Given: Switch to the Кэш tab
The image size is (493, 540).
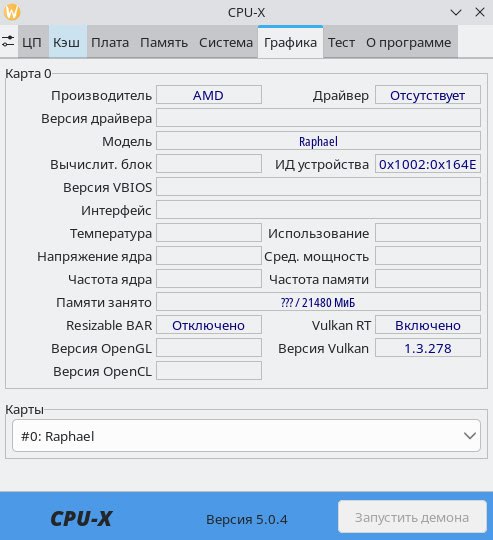Looking at the screenshot, I should tap(67, 42).
